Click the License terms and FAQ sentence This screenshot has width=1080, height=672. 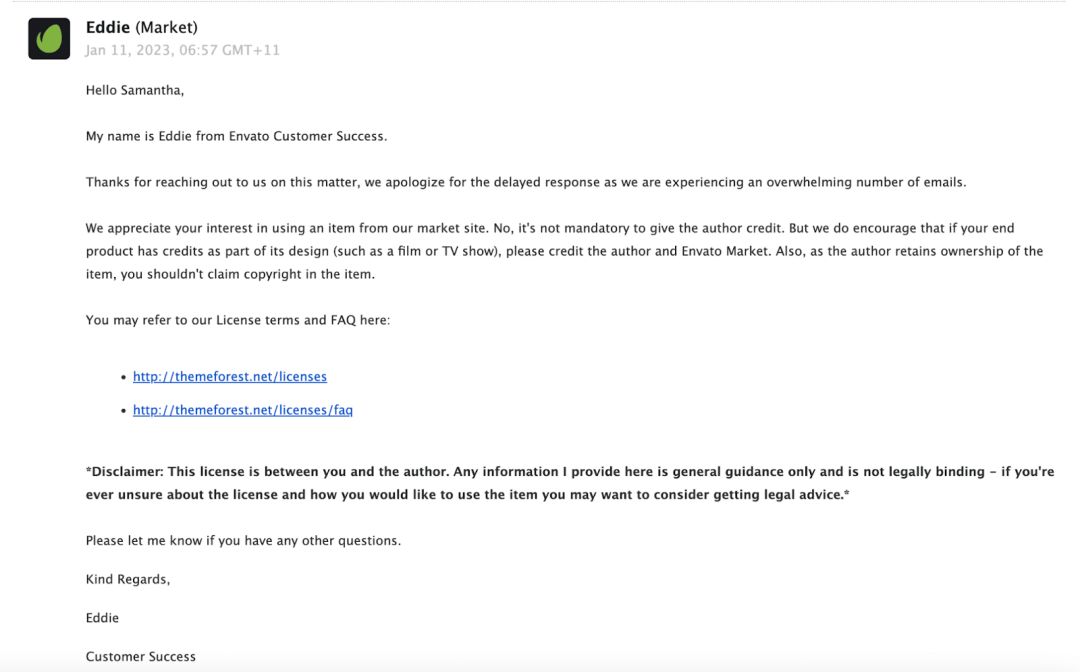tap(238, 320)
